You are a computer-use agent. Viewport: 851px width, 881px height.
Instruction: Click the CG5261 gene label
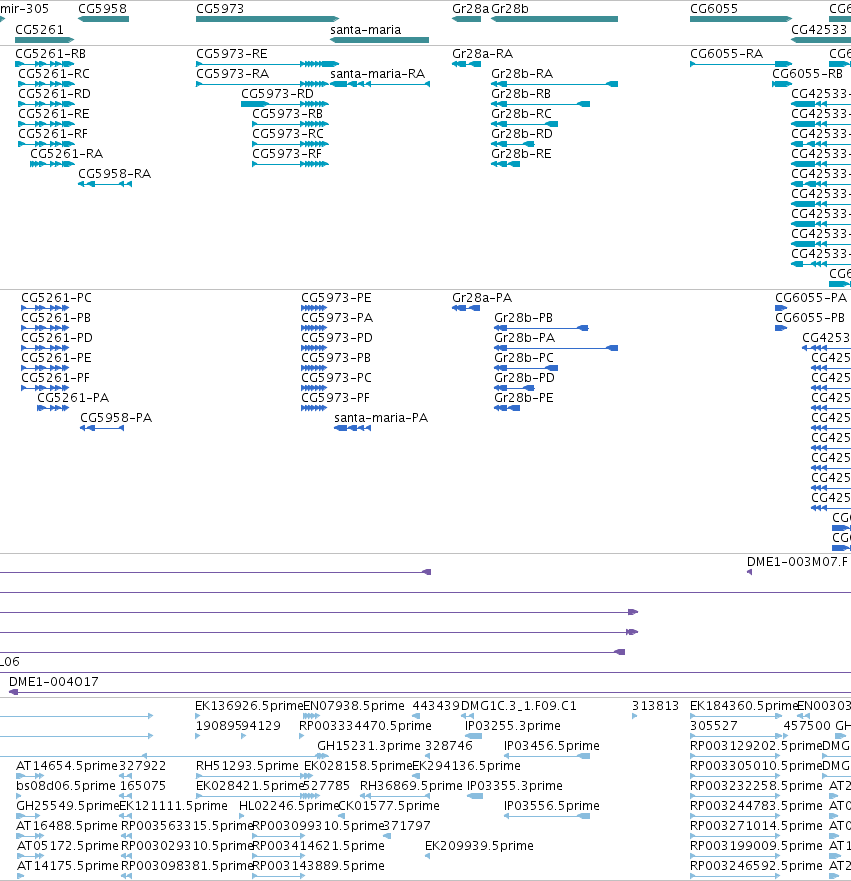click(x=39, y=29)
